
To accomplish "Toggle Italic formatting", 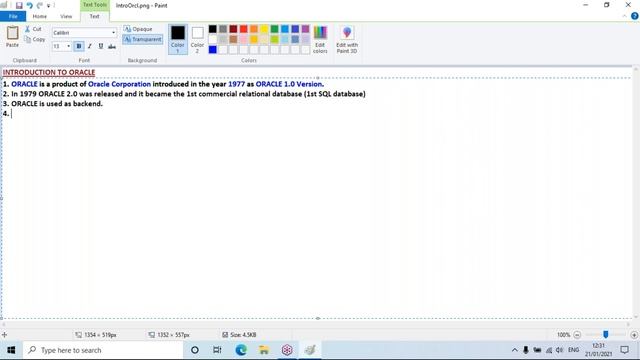I will [89, 46].
